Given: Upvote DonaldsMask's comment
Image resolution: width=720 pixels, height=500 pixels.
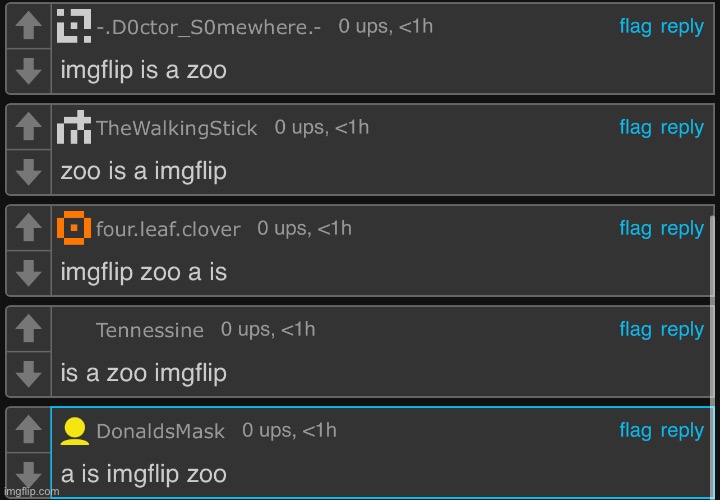Looking at the screenshot, I should click(x=29, y=429).
